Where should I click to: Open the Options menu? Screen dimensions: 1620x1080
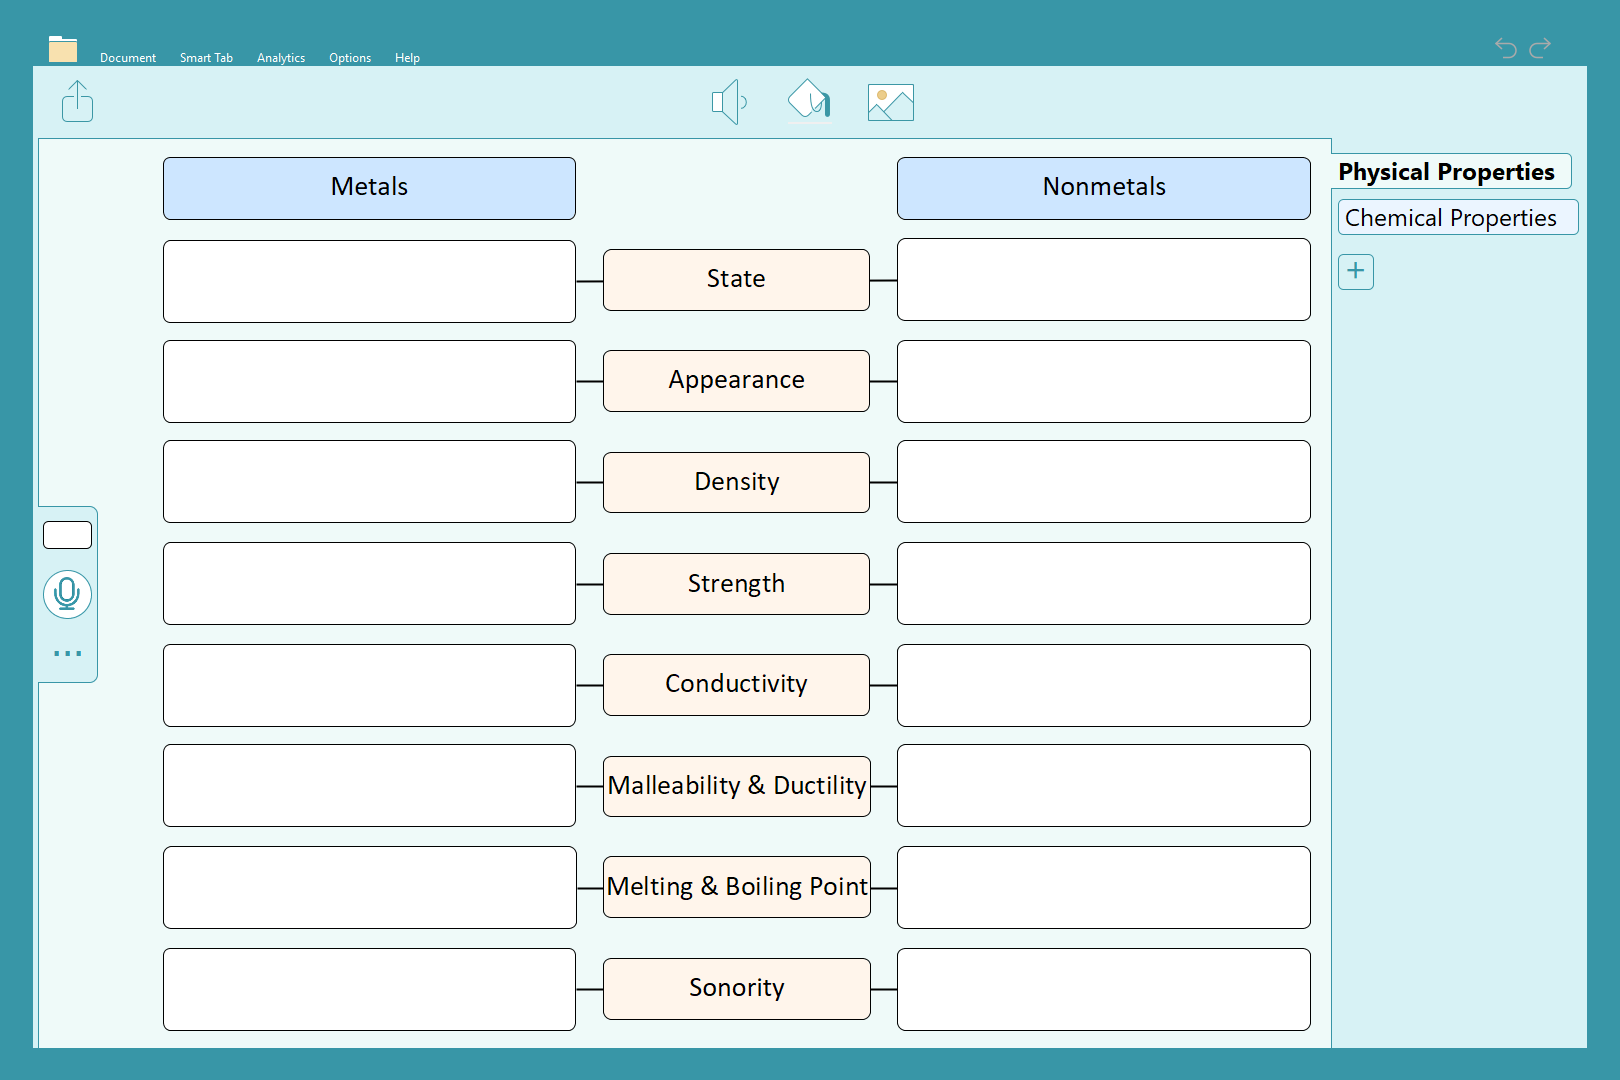(350, 58)
